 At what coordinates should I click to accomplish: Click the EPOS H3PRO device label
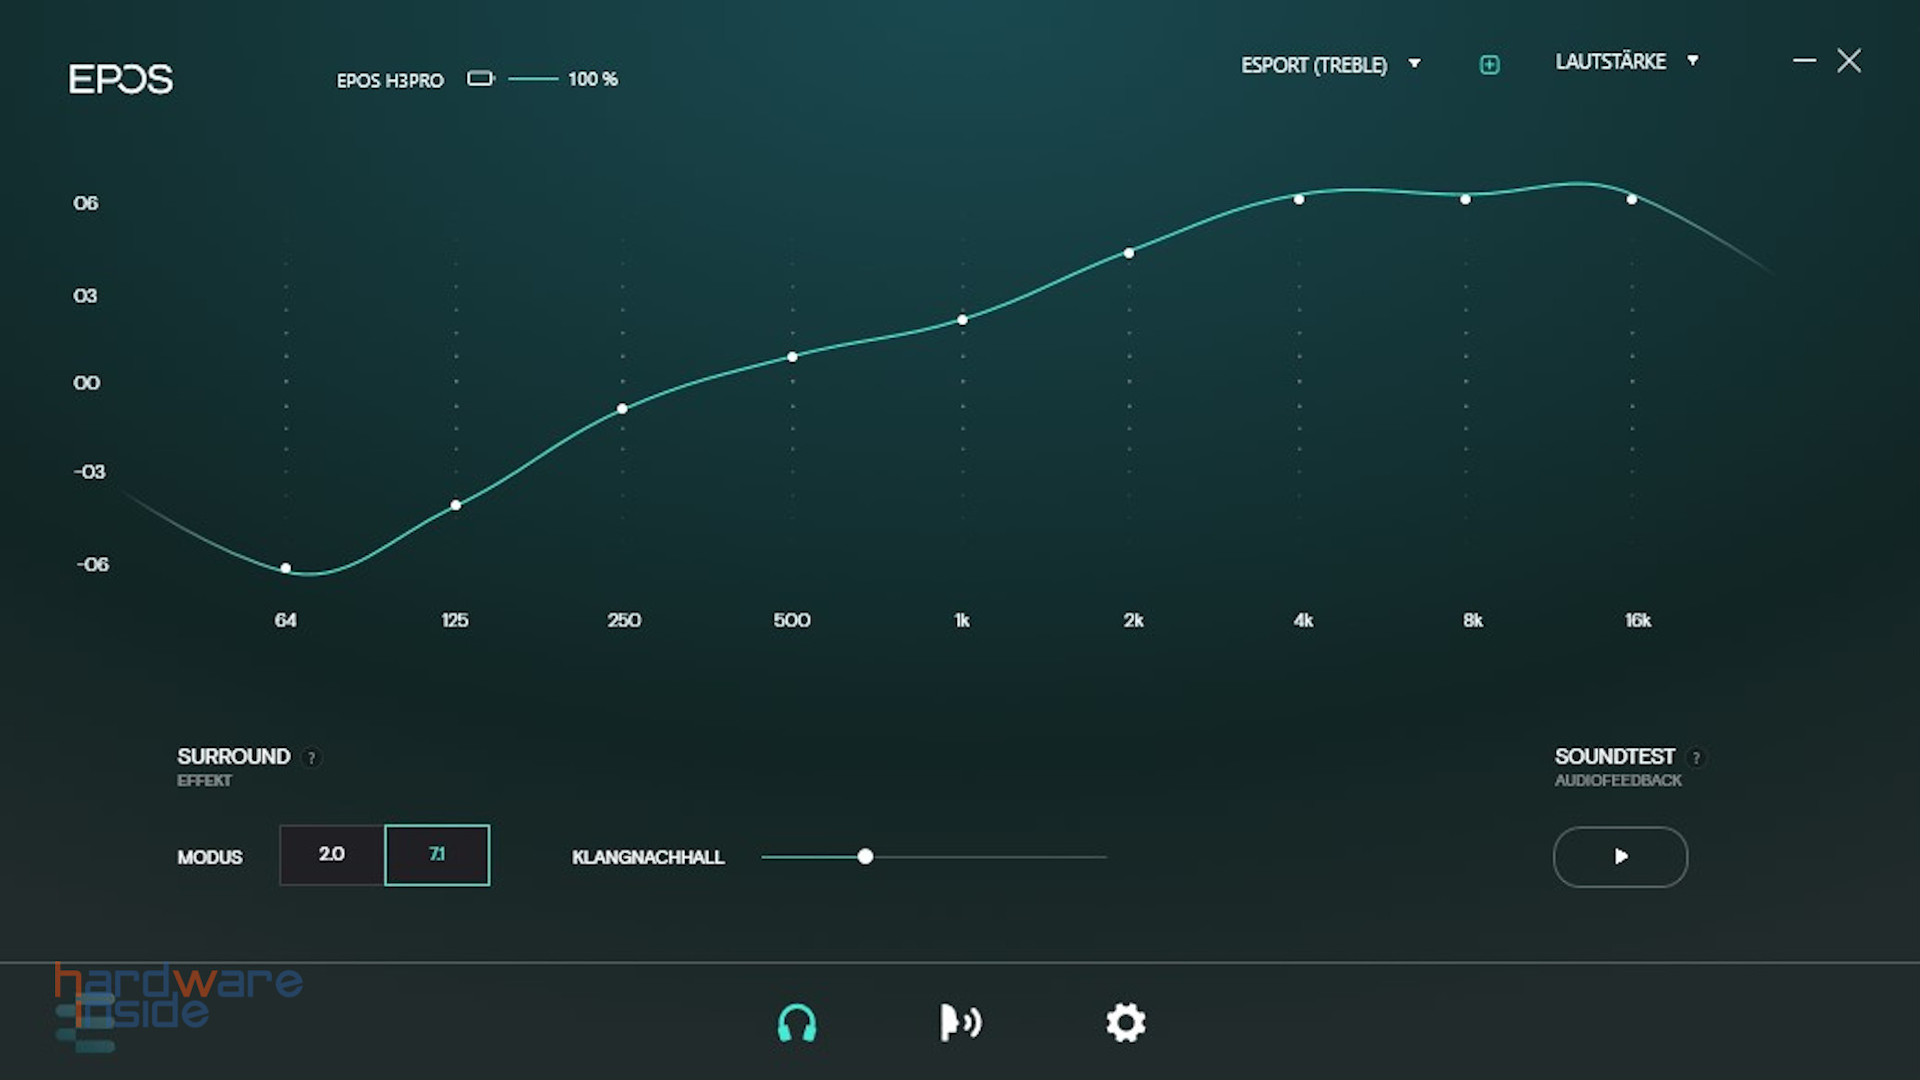click(x=390, y=80)
